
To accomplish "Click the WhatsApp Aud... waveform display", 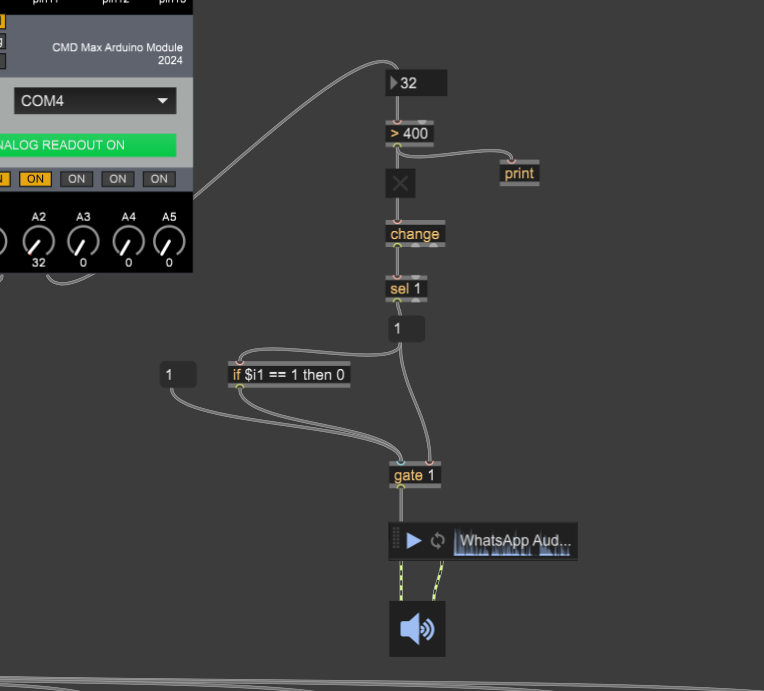I will click(x=514, y=542).
